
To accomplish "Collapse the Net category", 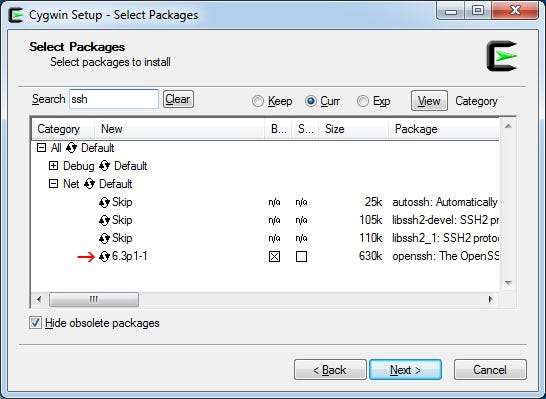I will (53, 184).
